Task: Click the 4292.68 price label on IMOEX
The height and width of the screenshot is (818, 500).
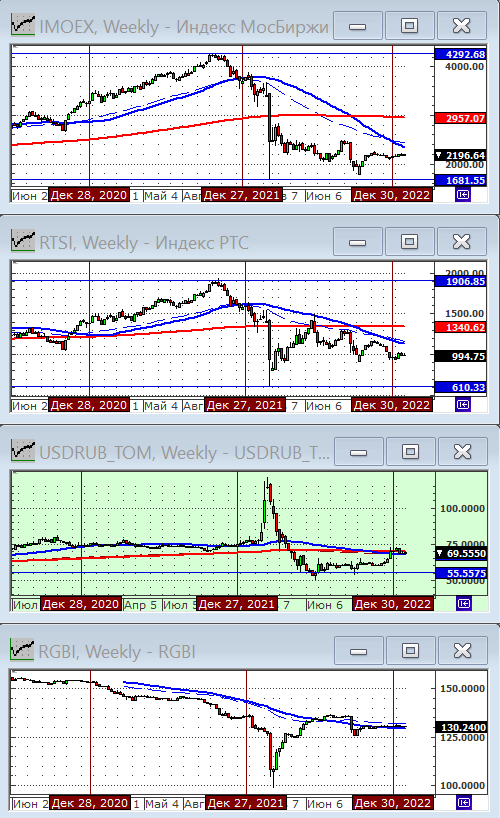Action: [460, 54]
